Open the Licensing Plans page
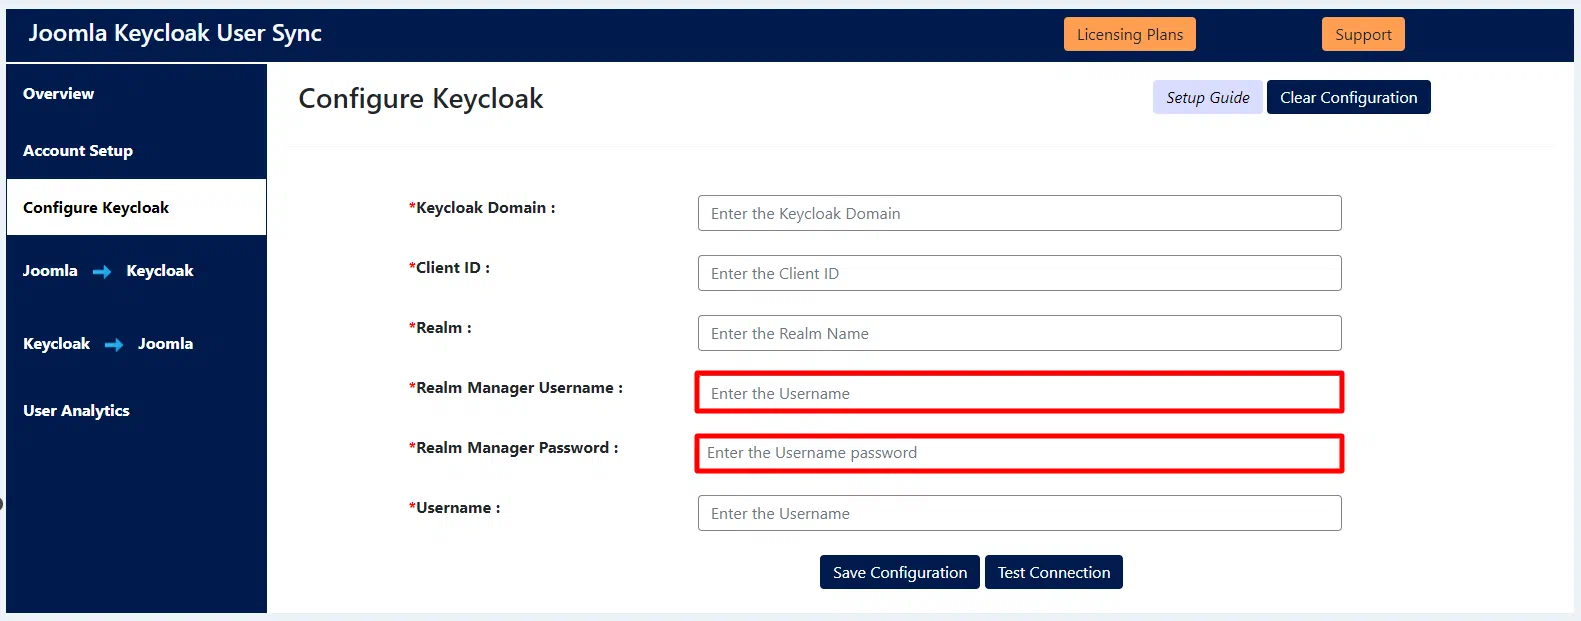Viewport: 1581px width, 621px height. pos(1129,34)
